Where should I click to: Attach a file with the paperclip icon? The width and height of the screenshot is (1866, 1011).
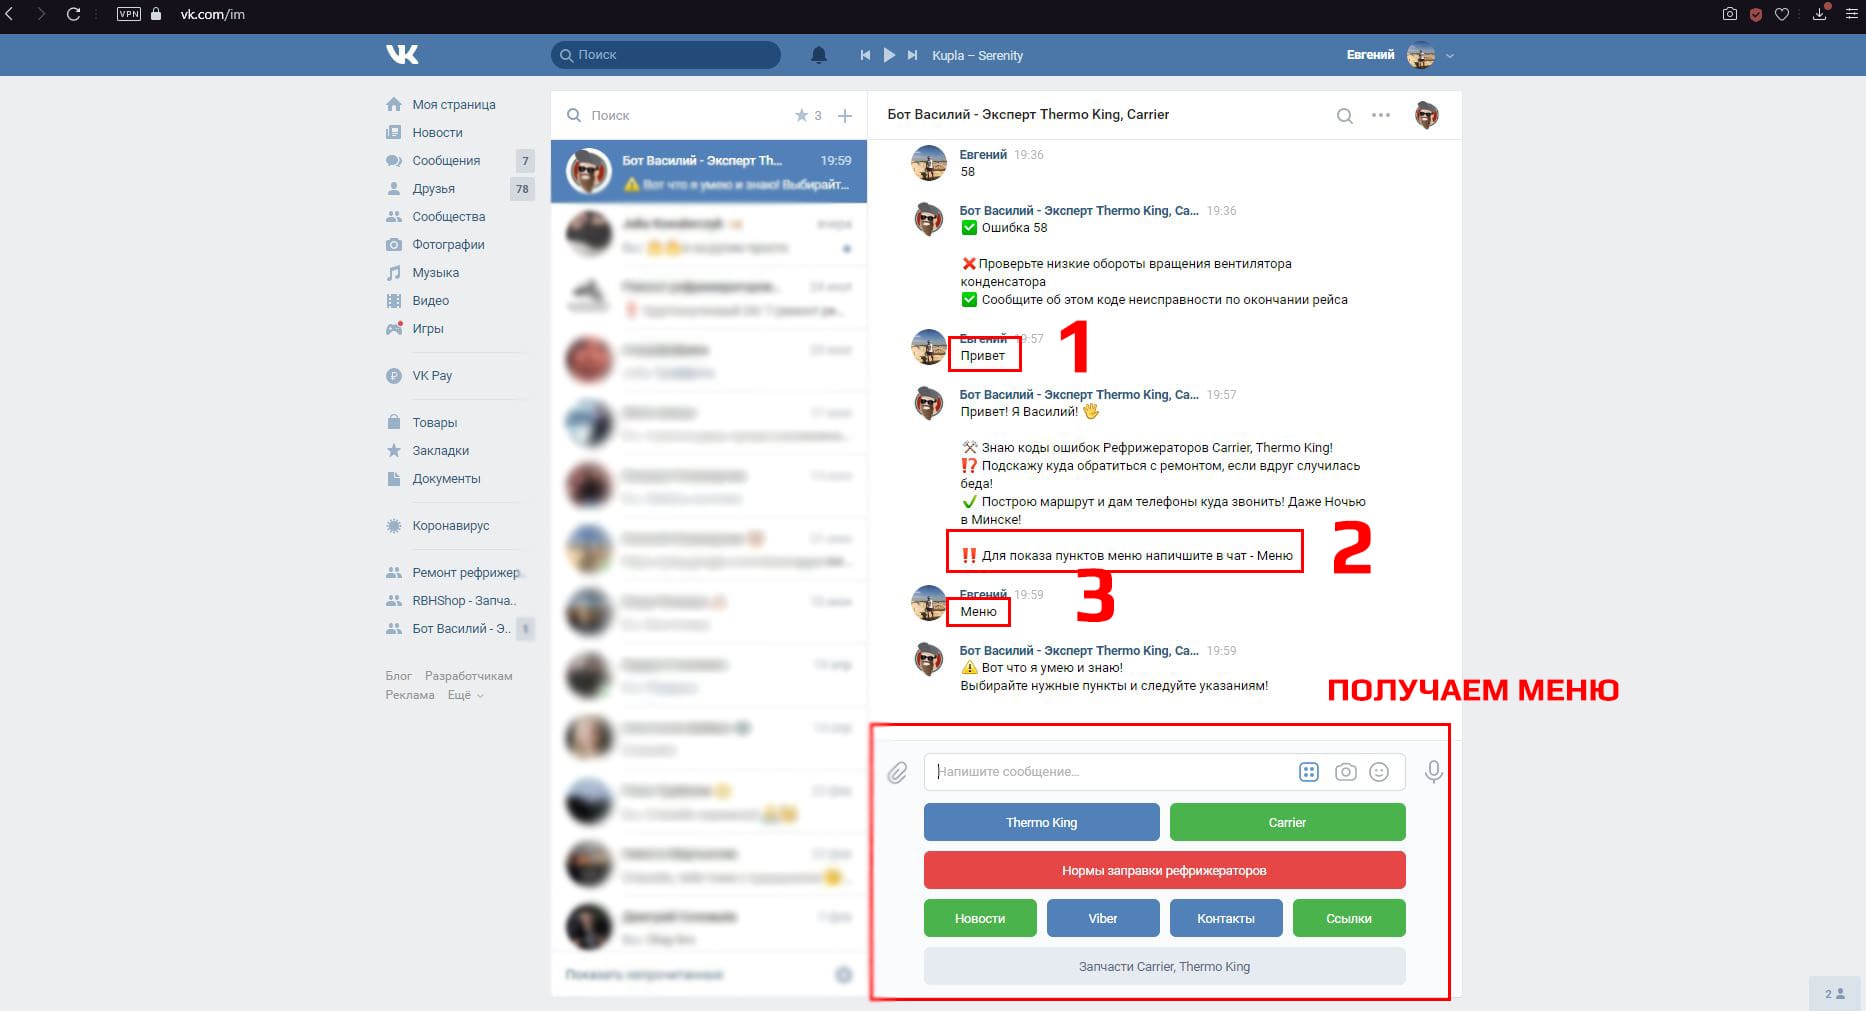[x=897, y=772]
